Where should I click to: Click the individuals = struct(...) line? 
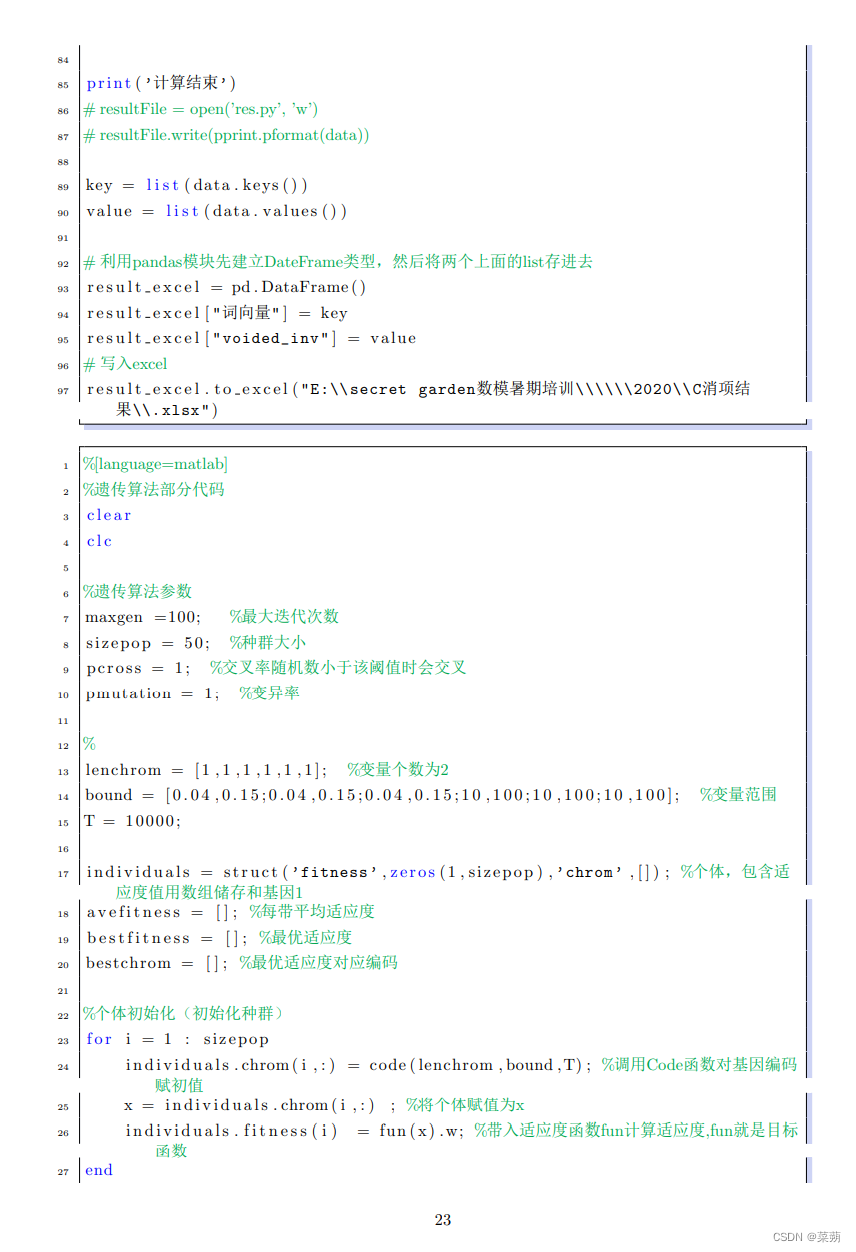click(x=438, y=881)
